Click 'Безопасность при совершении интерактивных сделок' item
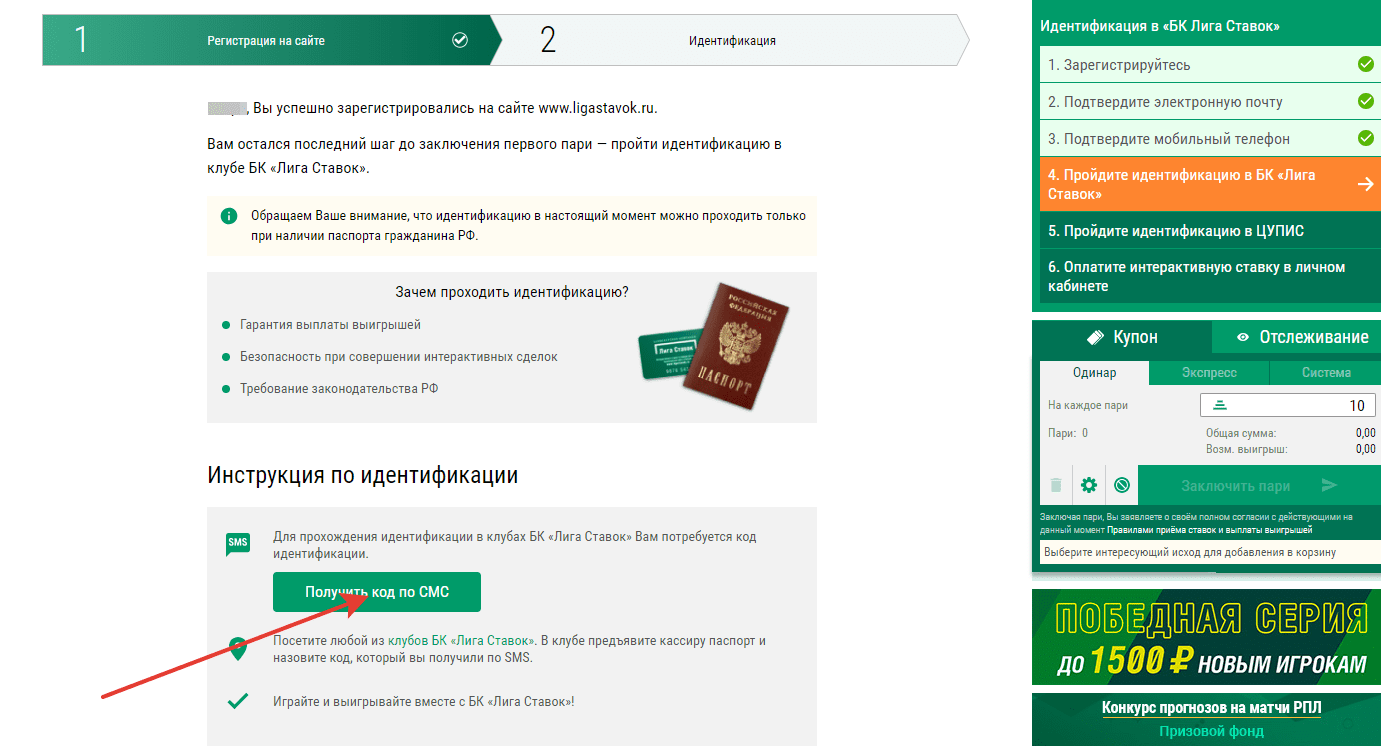 point(399,356)
